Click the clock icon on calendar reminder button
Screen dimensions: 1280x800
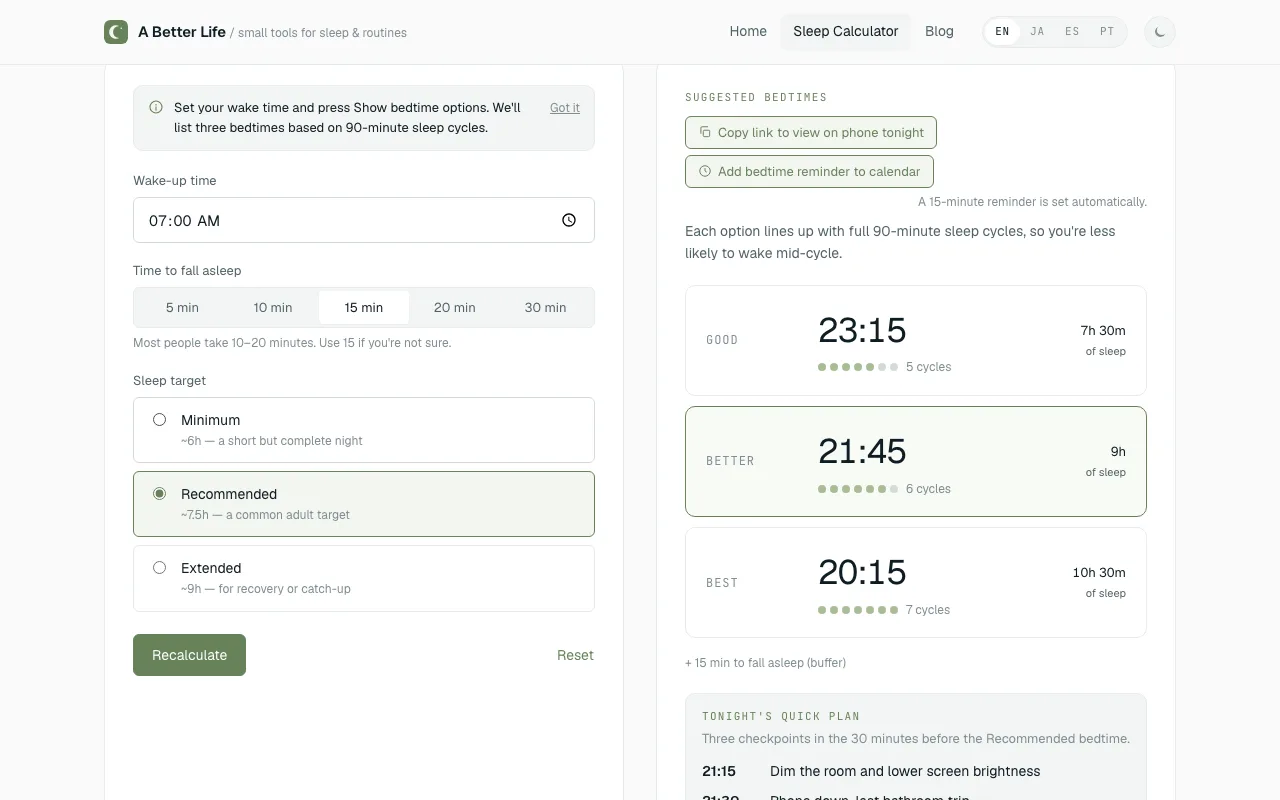click(x=705, y=171)
